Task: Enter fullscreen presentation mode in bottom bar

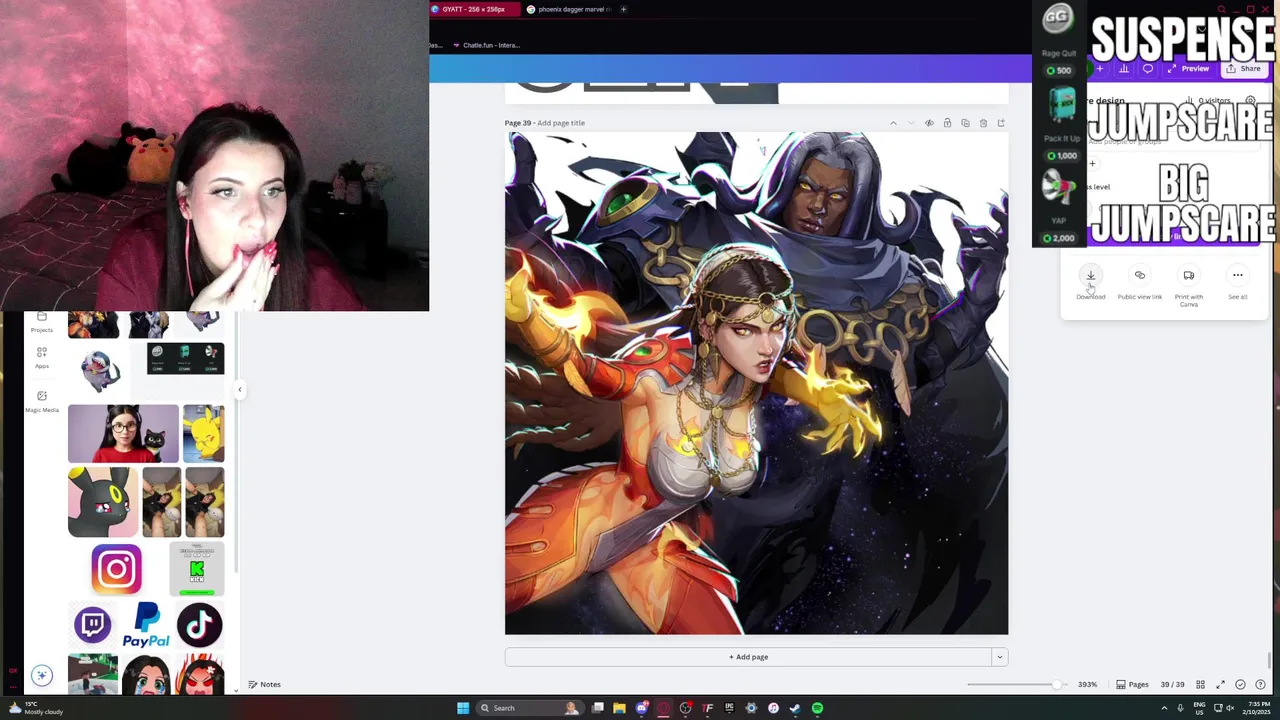Action: (1220, 685)
